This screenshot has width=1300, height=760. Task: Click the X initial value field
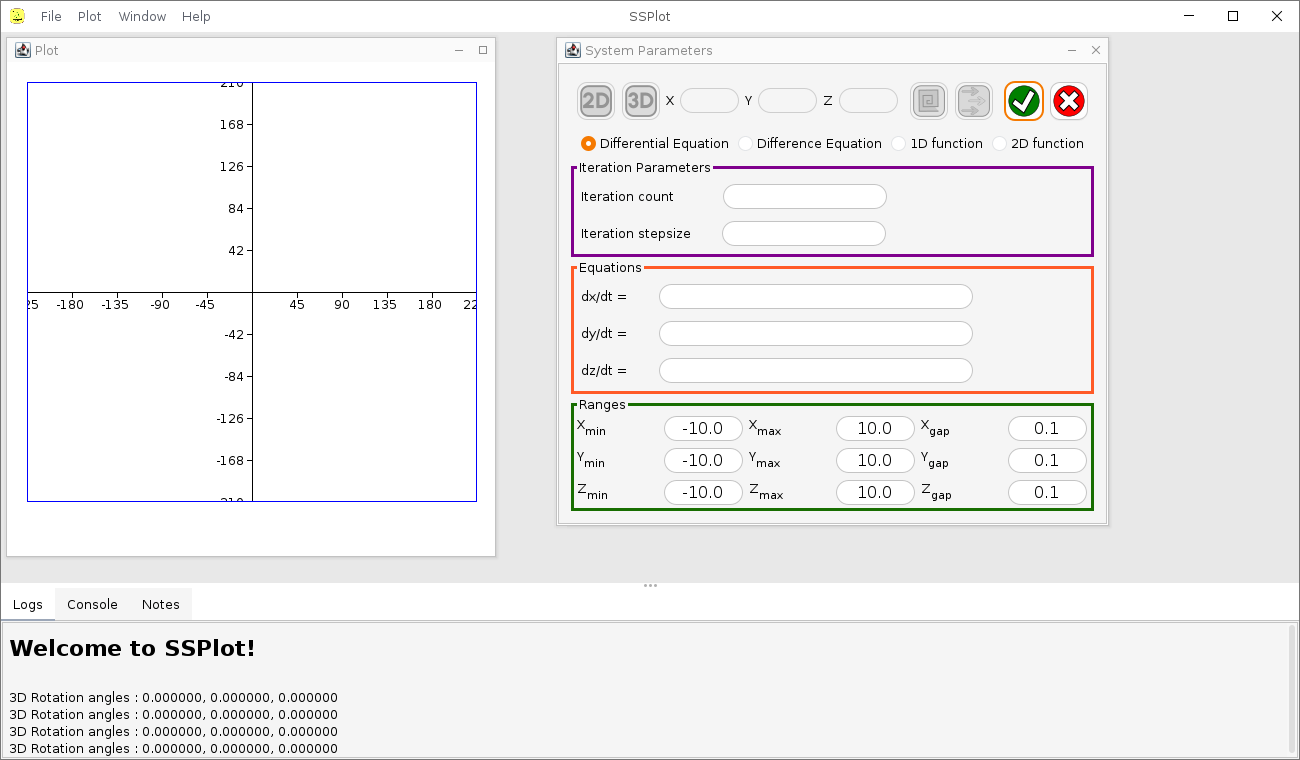pyautogui.click(x=709, y=100)
